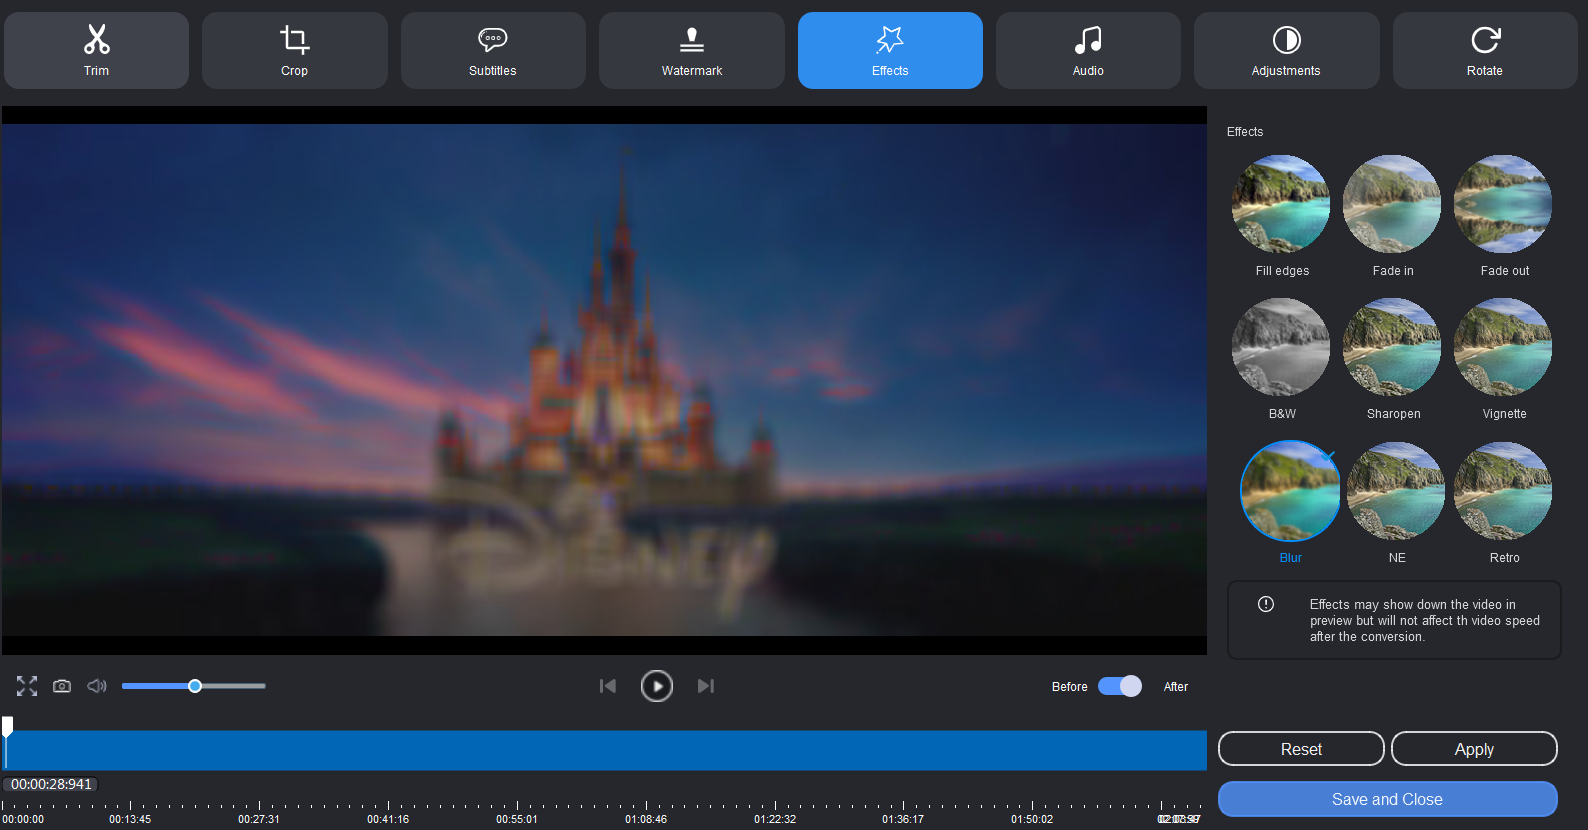Select the B&W effect thumbnail

[x=1281, y=347]
